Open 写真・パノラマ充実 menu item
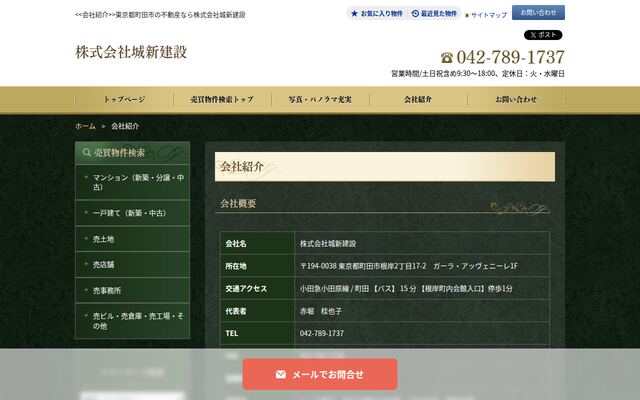This screenshot has width=640, height=400. tap(320, 99)
